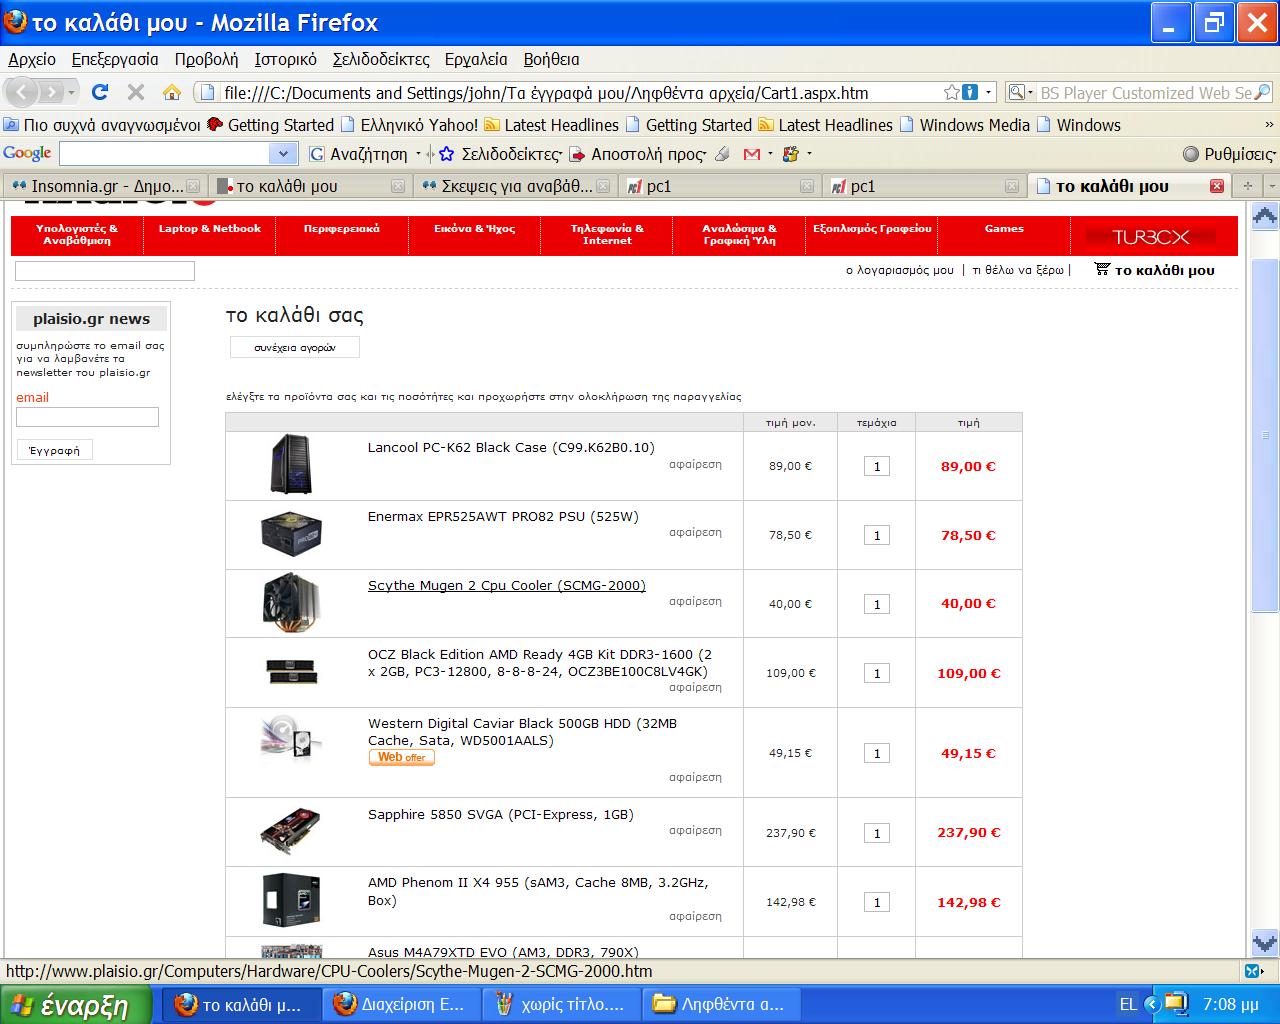The image size is (1280, 1024).
Task: Open Google toolbar settings Ρυθμίσεις
Action: click(x=1229, y=154)
